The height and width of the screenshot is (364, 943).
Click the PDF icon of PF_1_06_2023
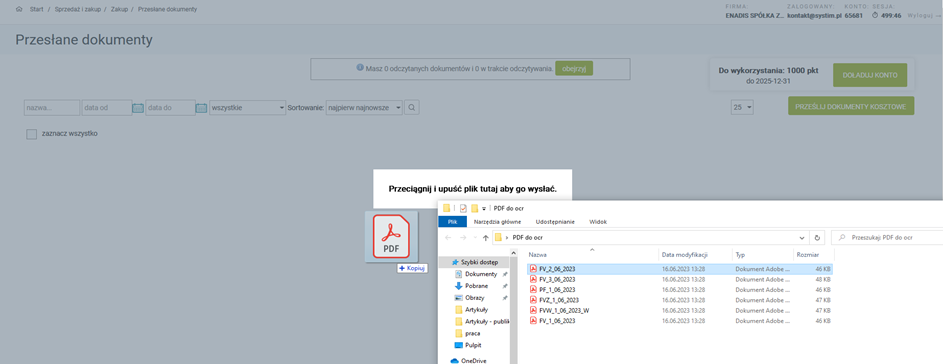(x=533, y=289)
